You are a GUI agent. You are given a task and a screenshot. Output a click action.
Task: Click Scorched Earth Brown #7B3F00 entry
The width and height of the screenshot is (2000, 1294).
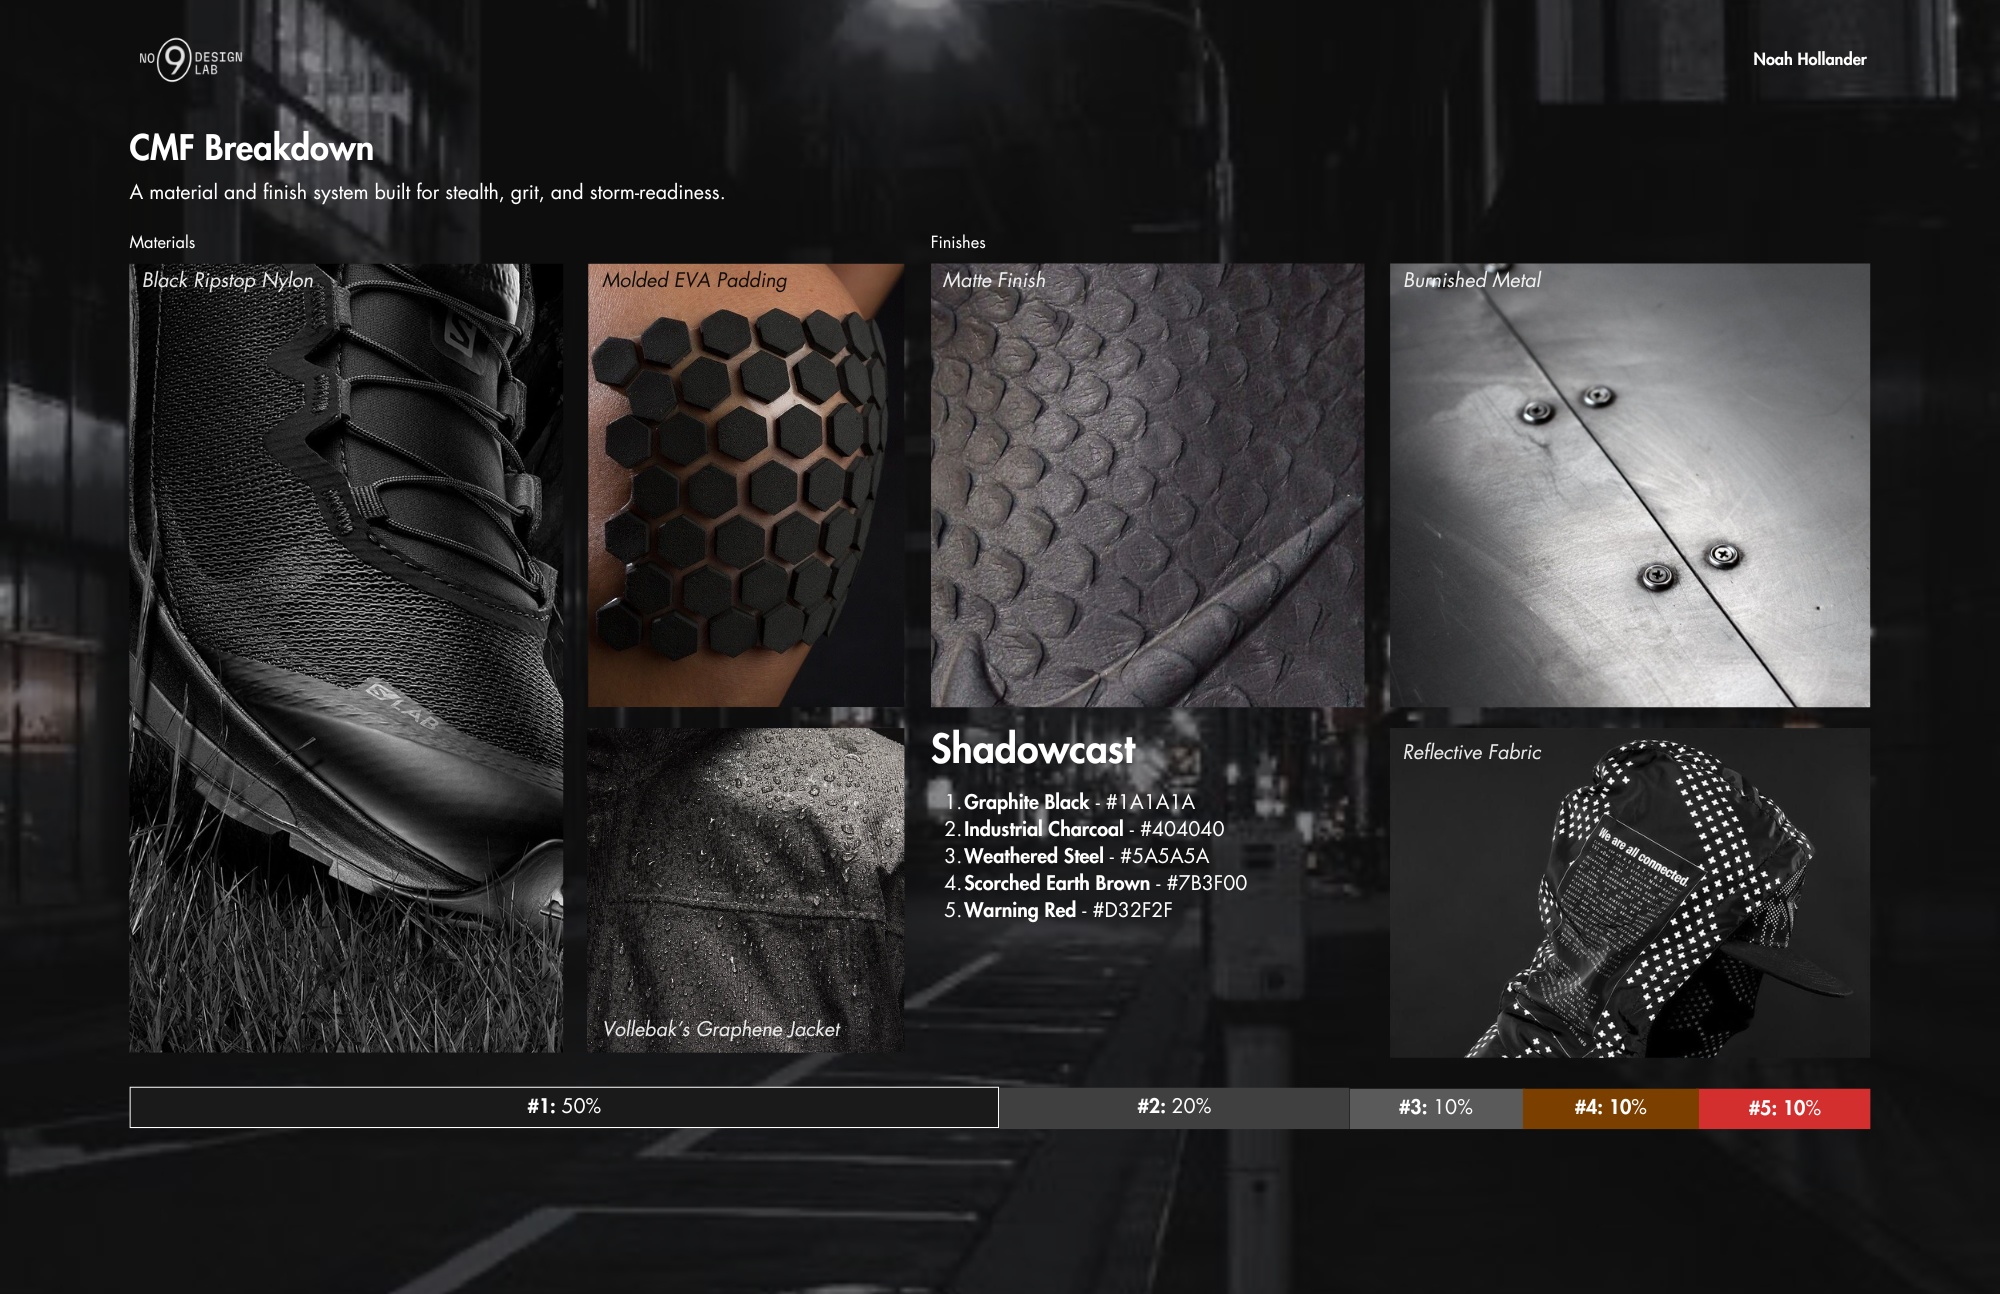[1096, 883]
